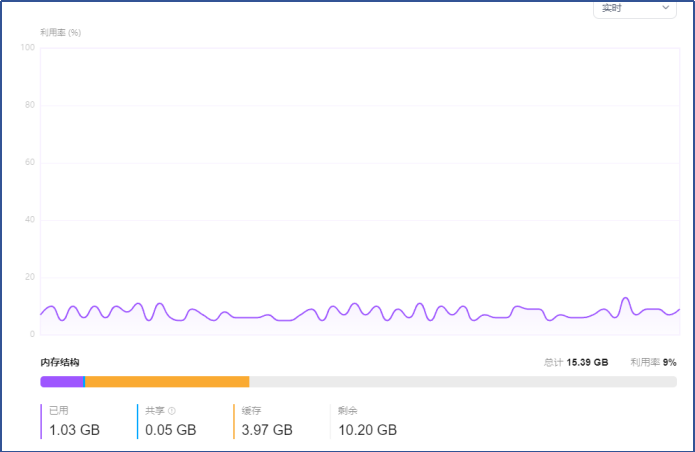Click the gray 剩余 portion of memory bar
The image size is (695, 452).
click(x=463, y=382)
